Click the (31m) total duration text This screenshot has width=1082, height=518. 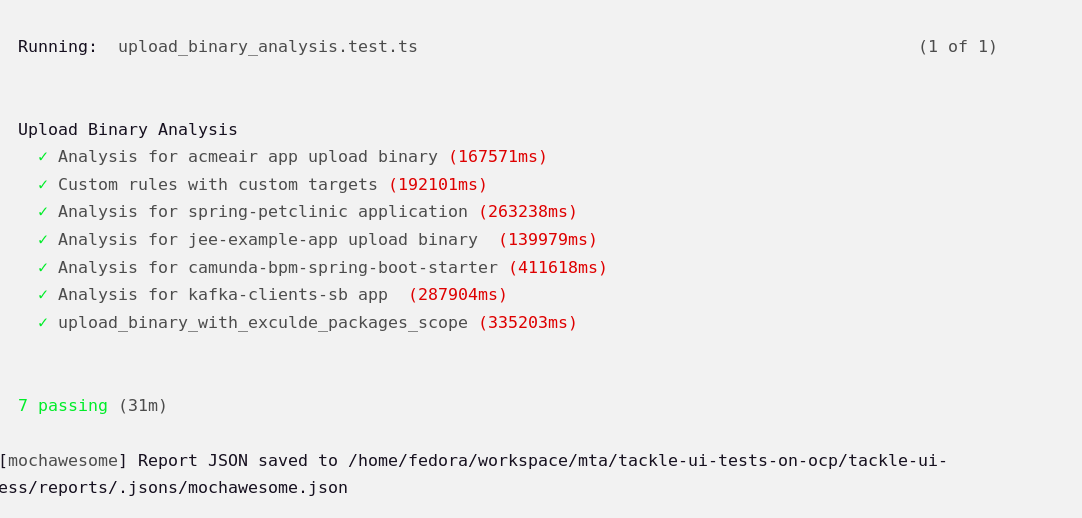(x=142, y=406)
